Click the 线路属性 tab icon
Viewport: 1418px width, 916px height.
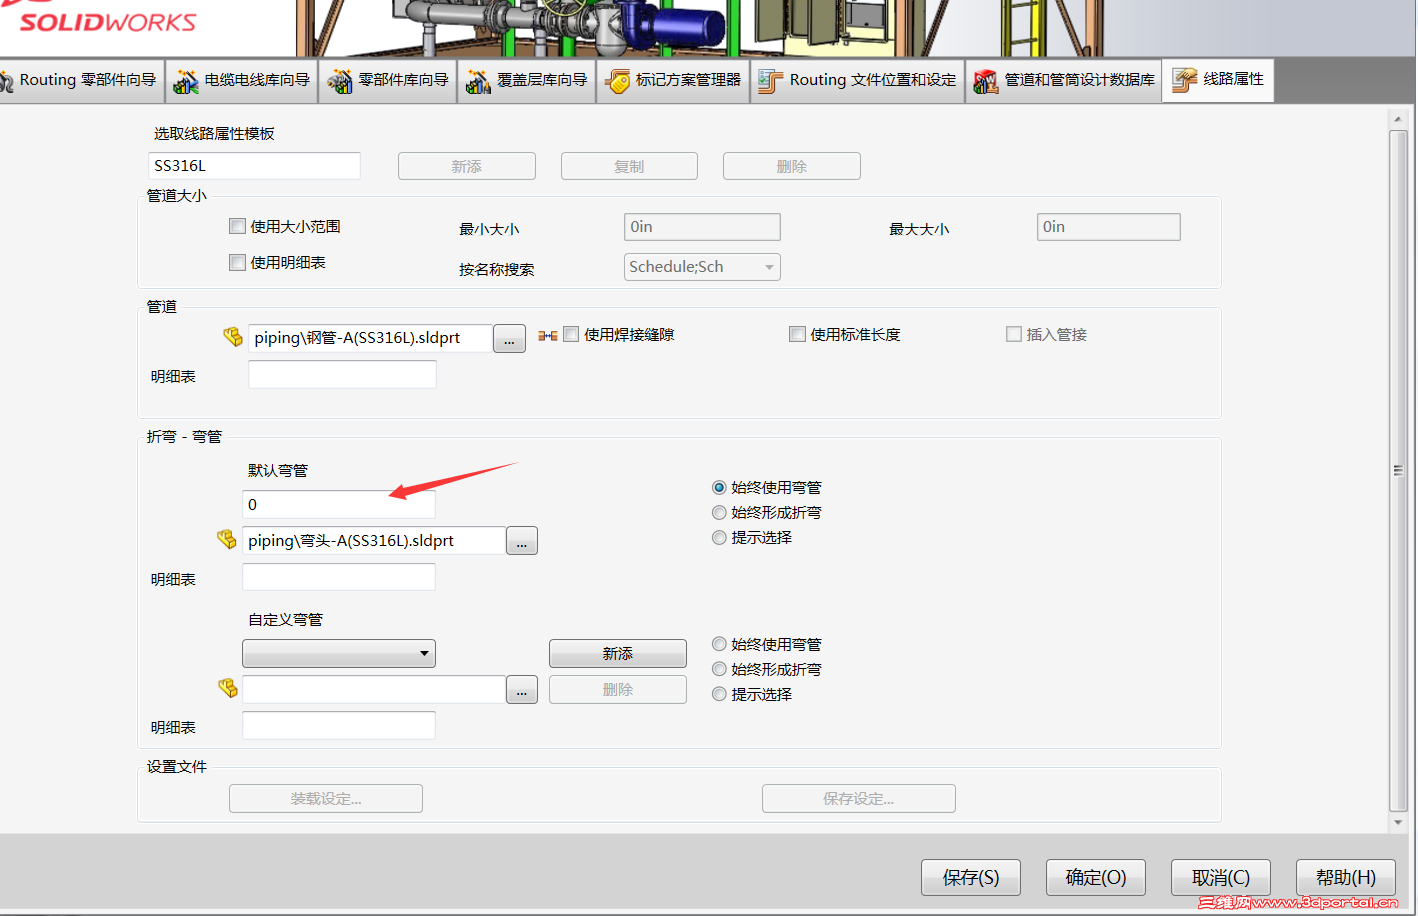point(1185,80)
